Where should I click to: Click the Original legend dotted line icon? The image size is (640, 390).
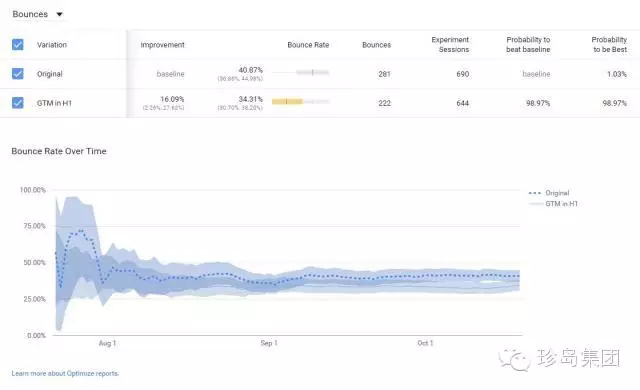[x=535, y=193]
